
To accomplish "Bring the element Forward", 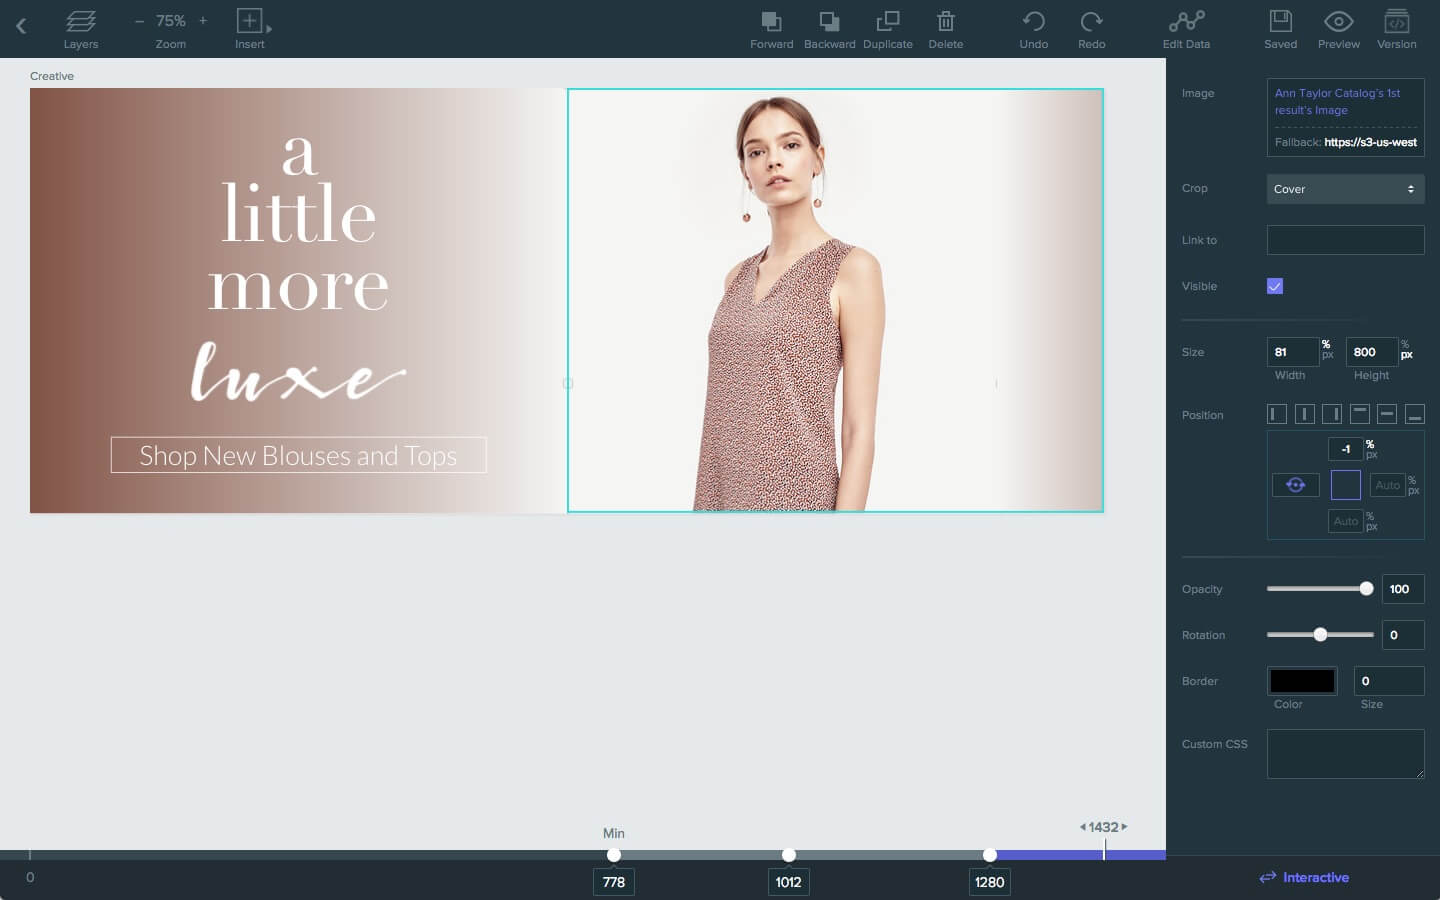I will pos(771,28).
